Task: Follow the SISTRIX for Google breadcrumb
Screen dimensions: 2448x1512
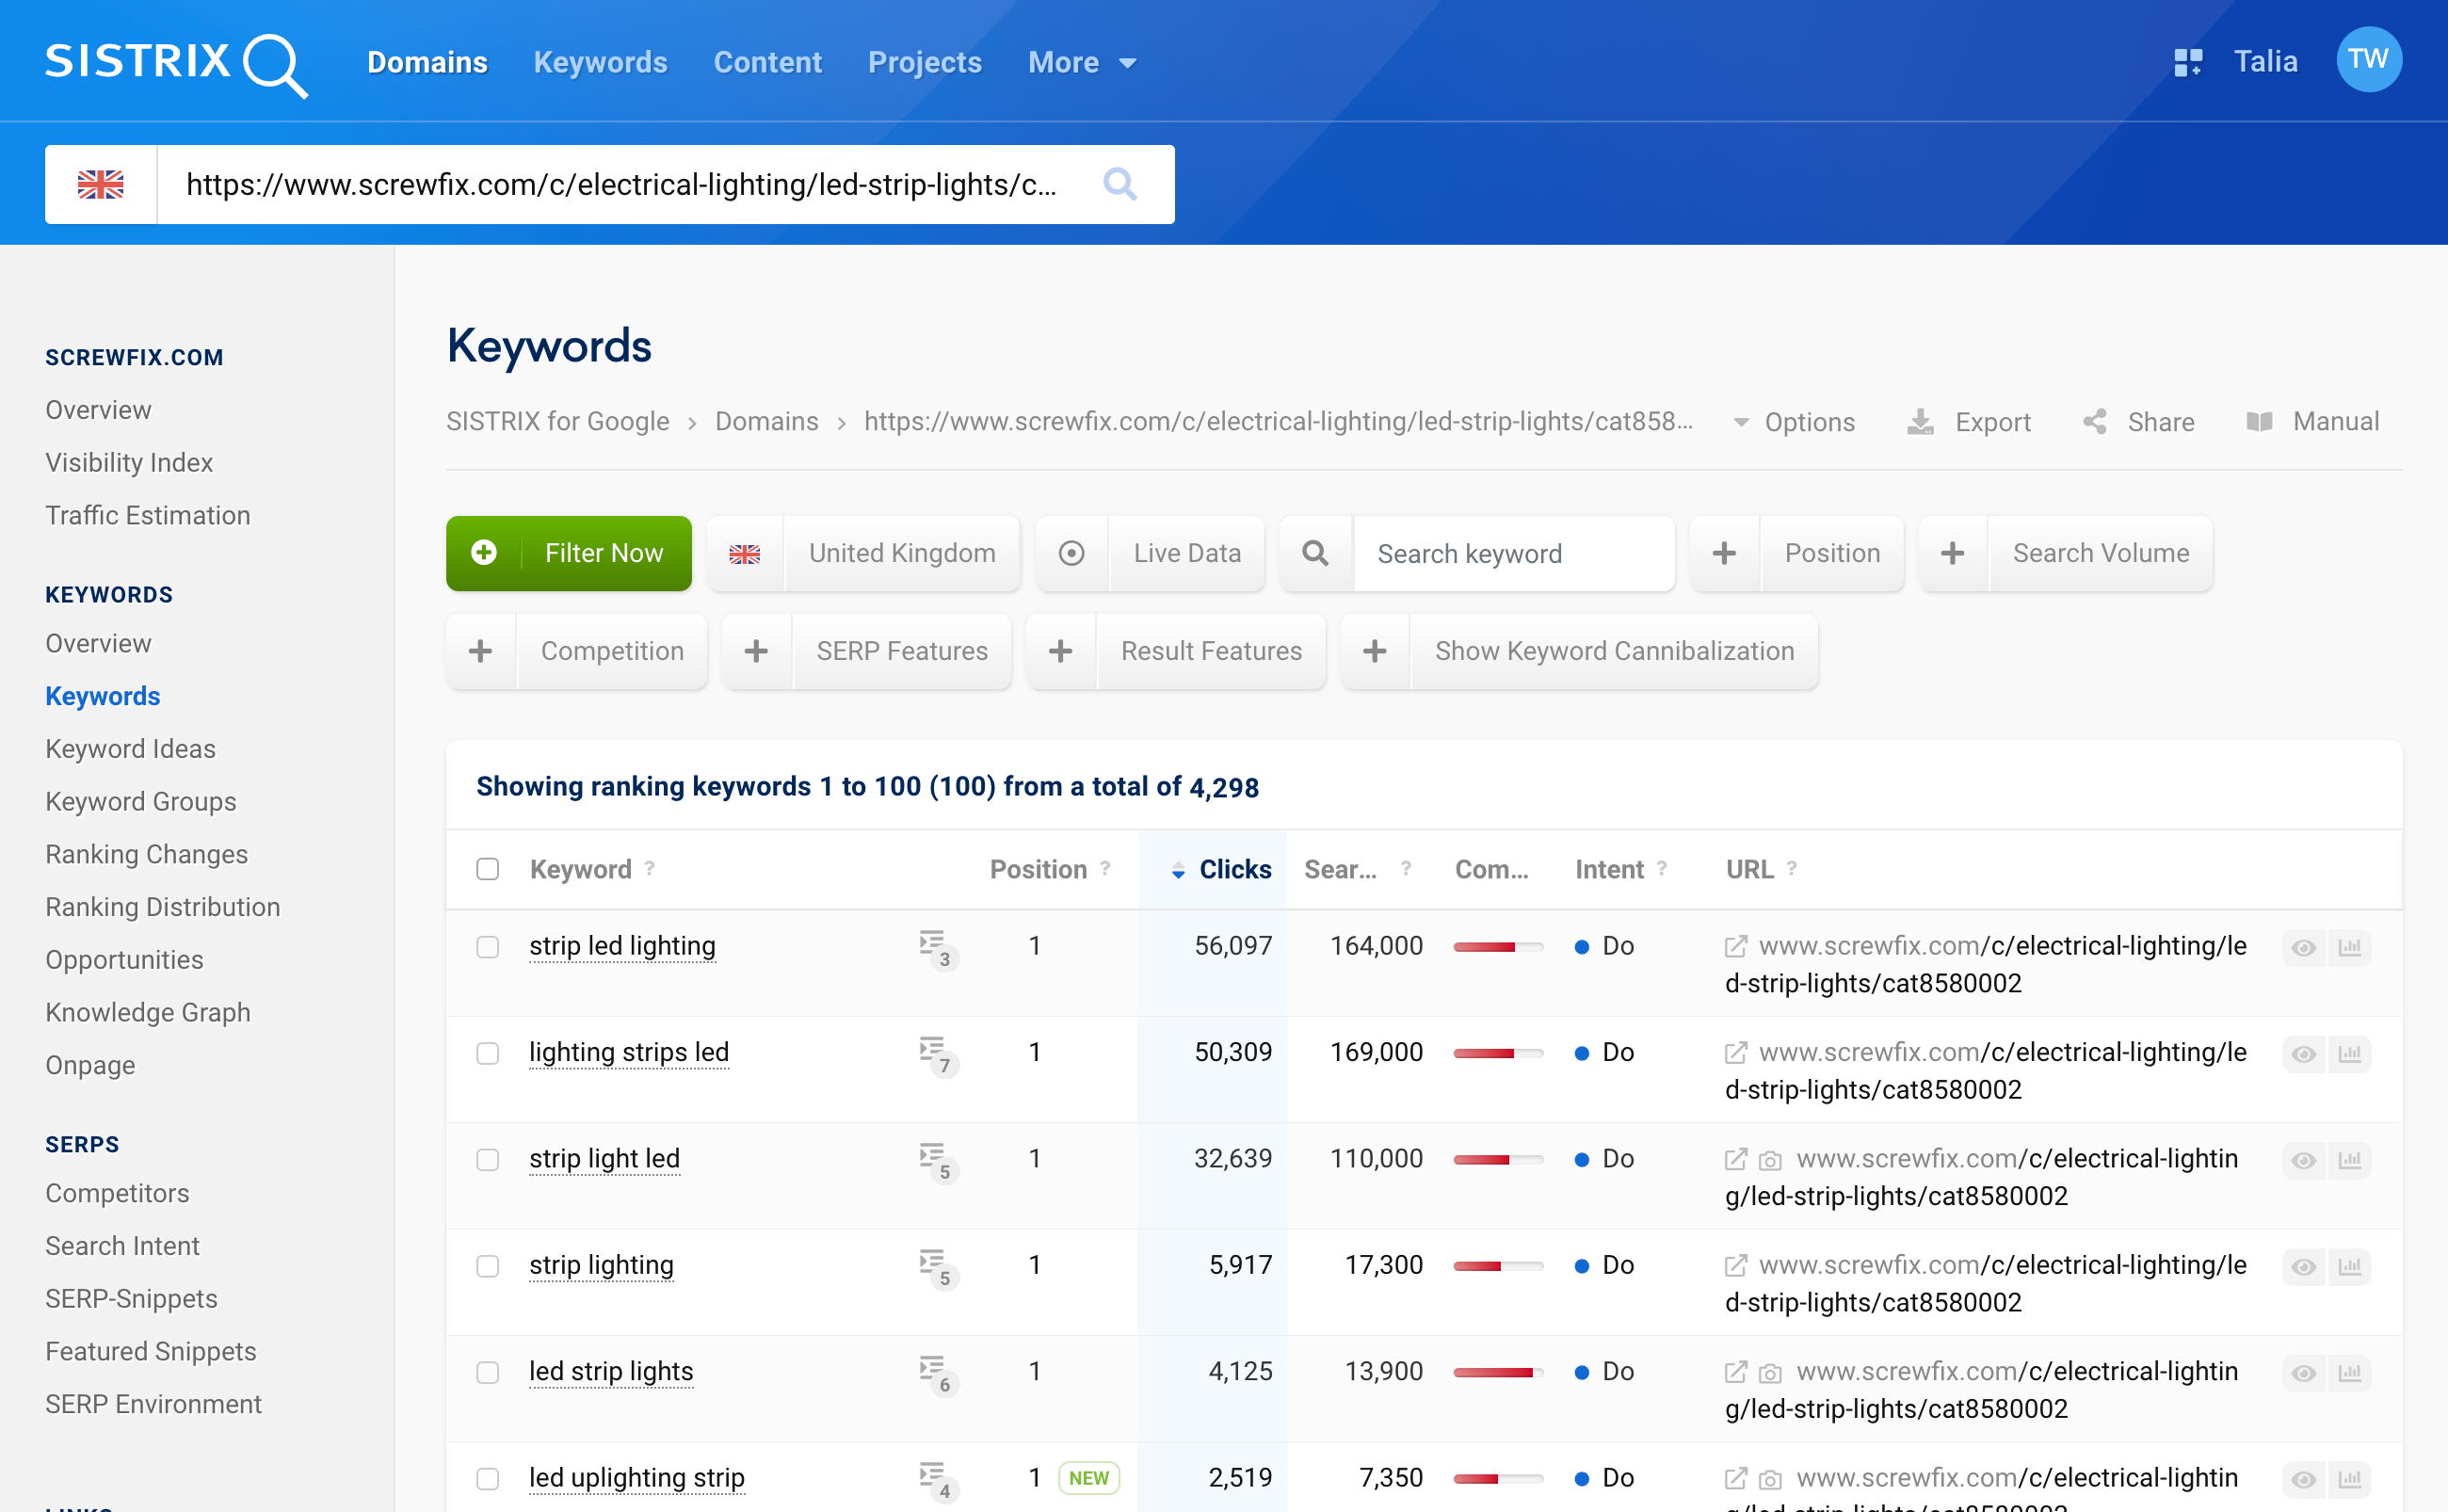Action: click(558, 421)
